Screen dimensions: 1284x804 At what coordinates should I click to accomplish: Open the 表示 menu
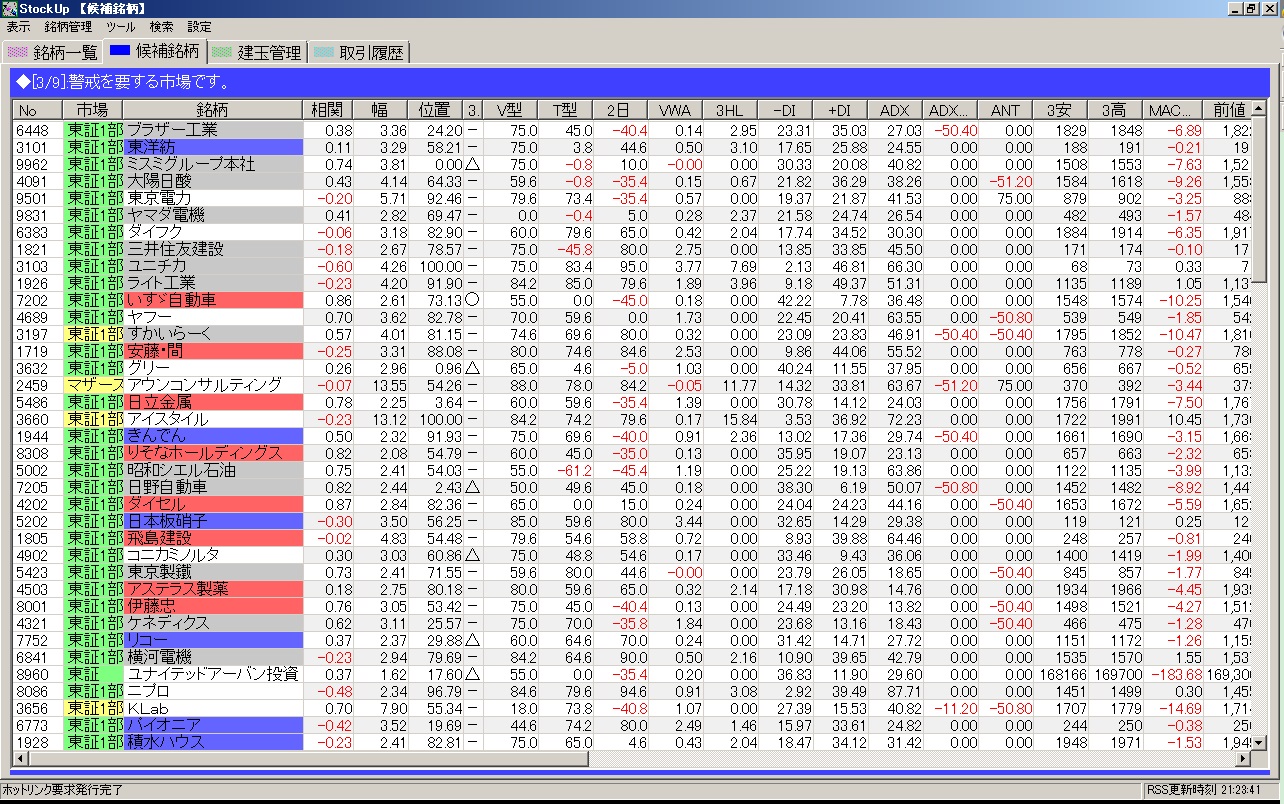tap(18, 27)
